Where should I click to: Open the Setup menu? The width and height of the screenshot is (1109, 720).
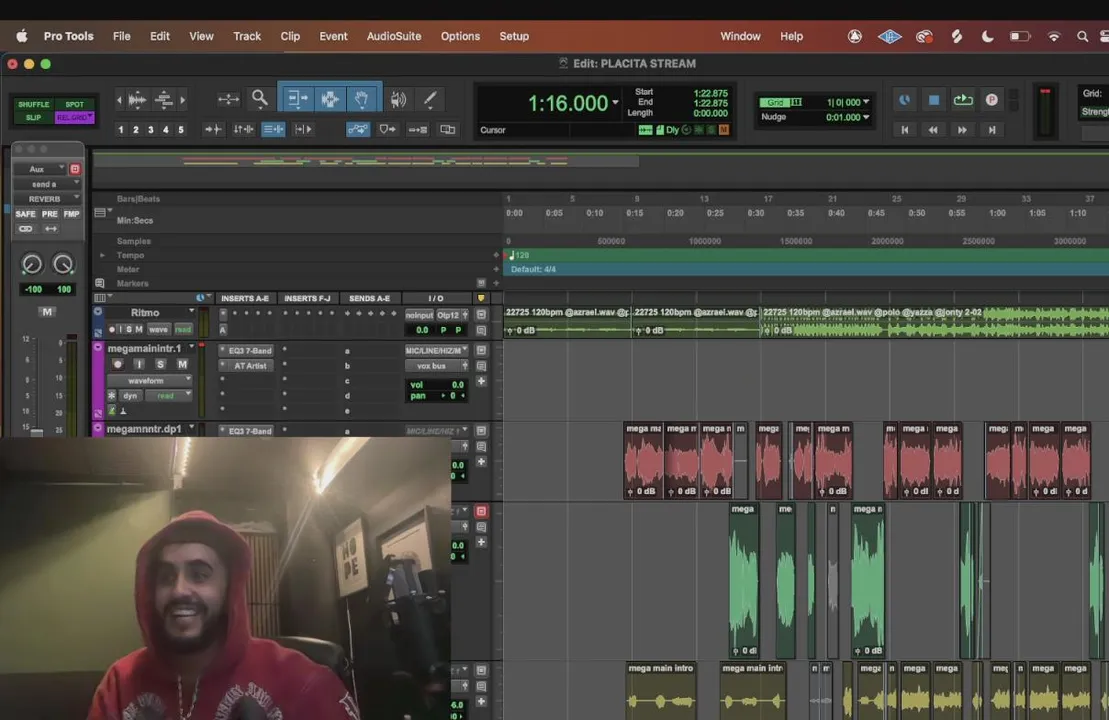click(514, 36)
